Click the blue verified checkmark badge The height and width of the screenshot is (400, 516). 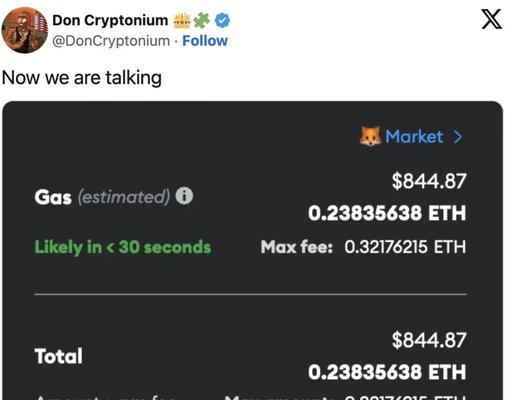[222, 20]
